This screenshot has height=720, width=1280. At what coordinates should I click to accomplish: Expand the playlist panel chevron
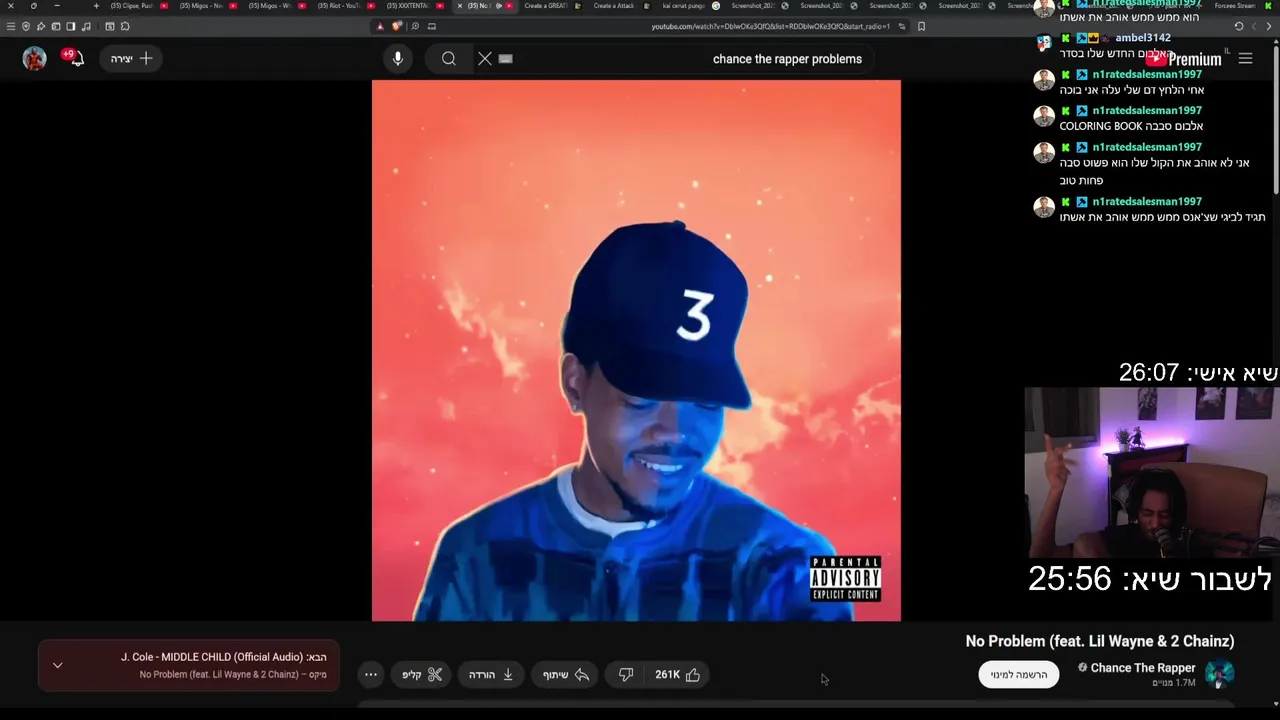tap(57, 665)
